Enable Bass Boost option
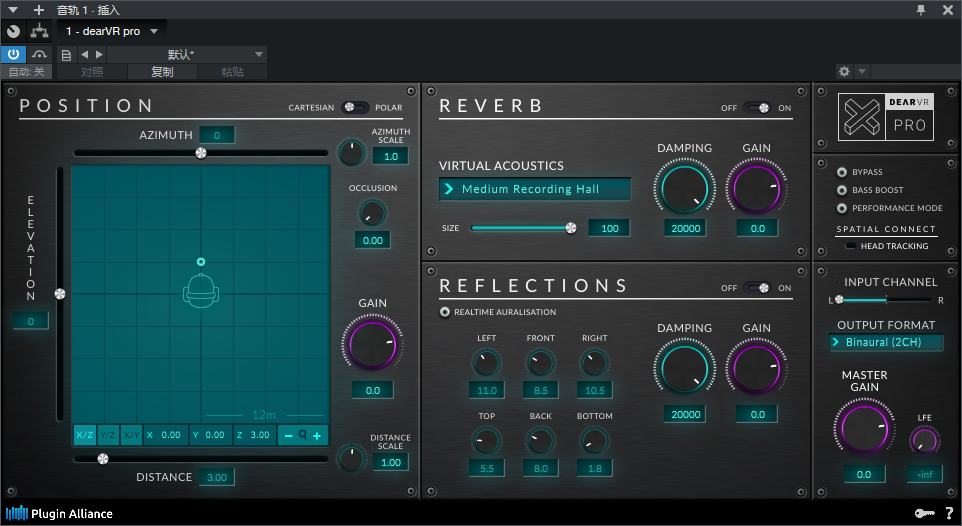 pyautogui.click(x=842, y=190)
